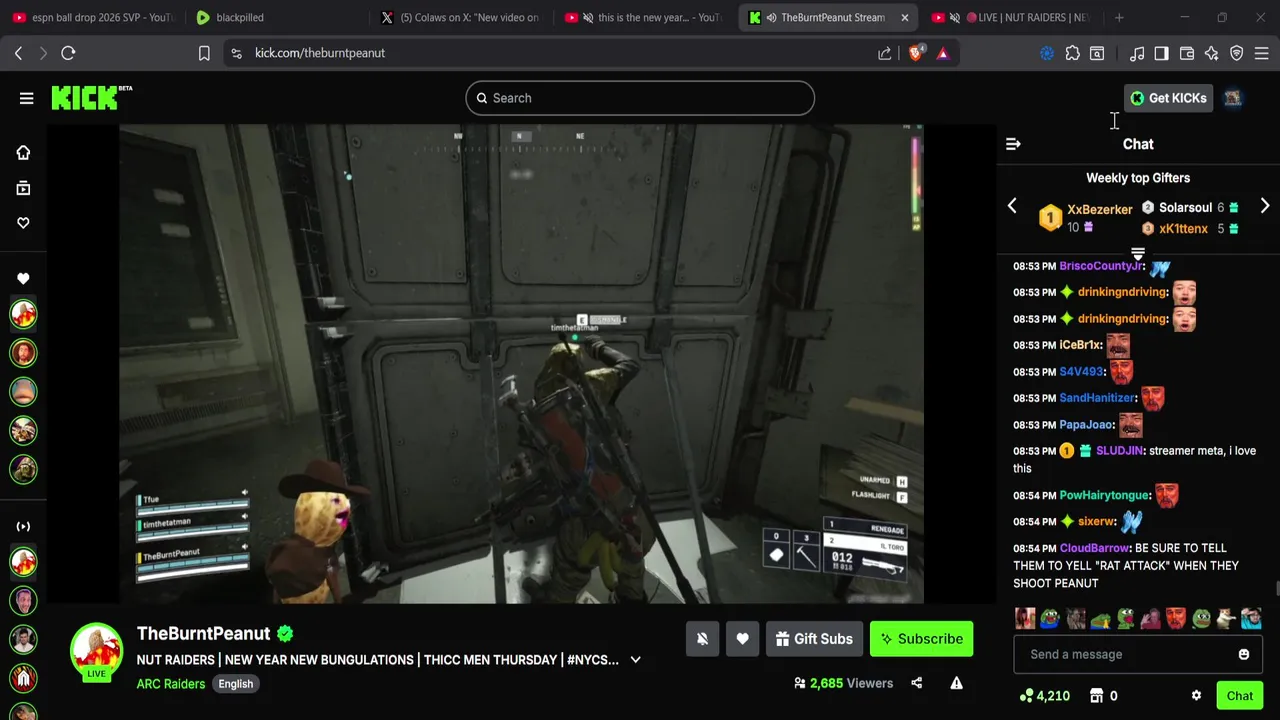Click the English language tag

click(236, 684)
